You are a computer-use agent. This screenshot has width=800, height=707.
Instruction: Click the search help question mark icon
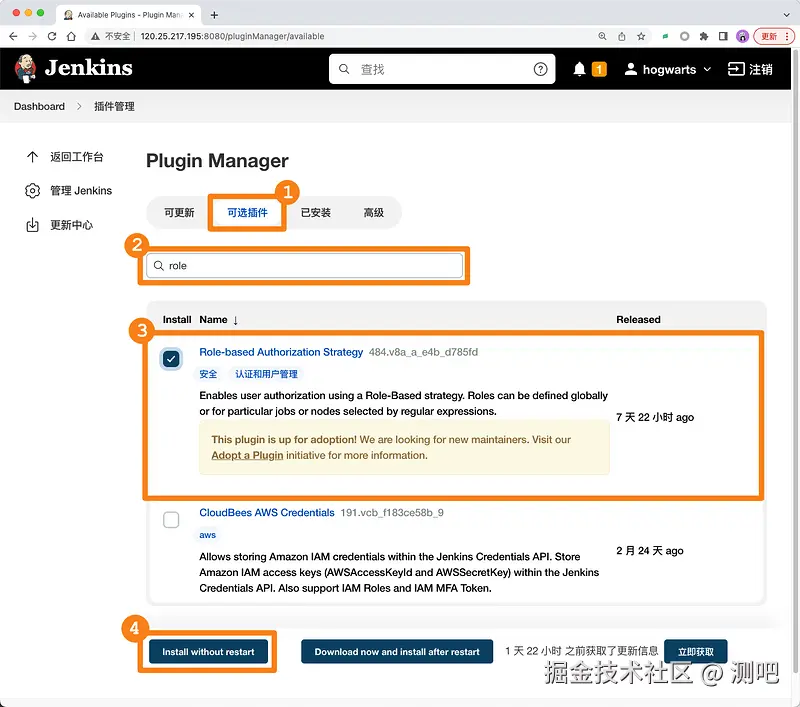540,69
